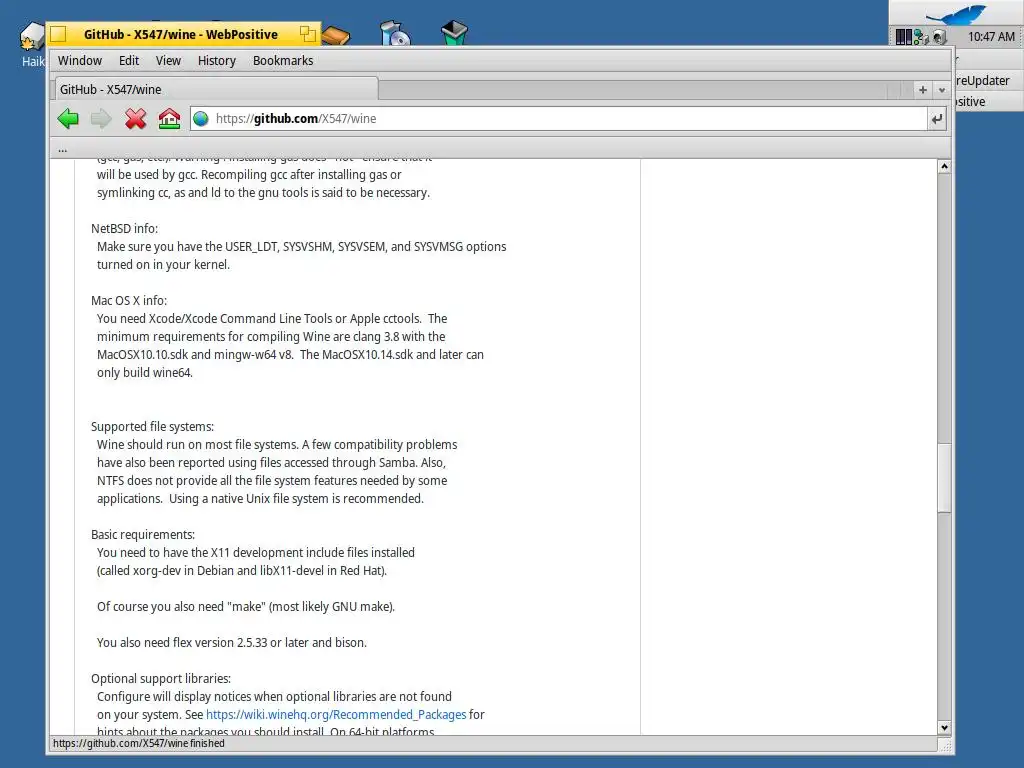Click the close box on the yellow title tab
Screen dimensions: 1024x768
pyautogui.click(x=58, y=34)
